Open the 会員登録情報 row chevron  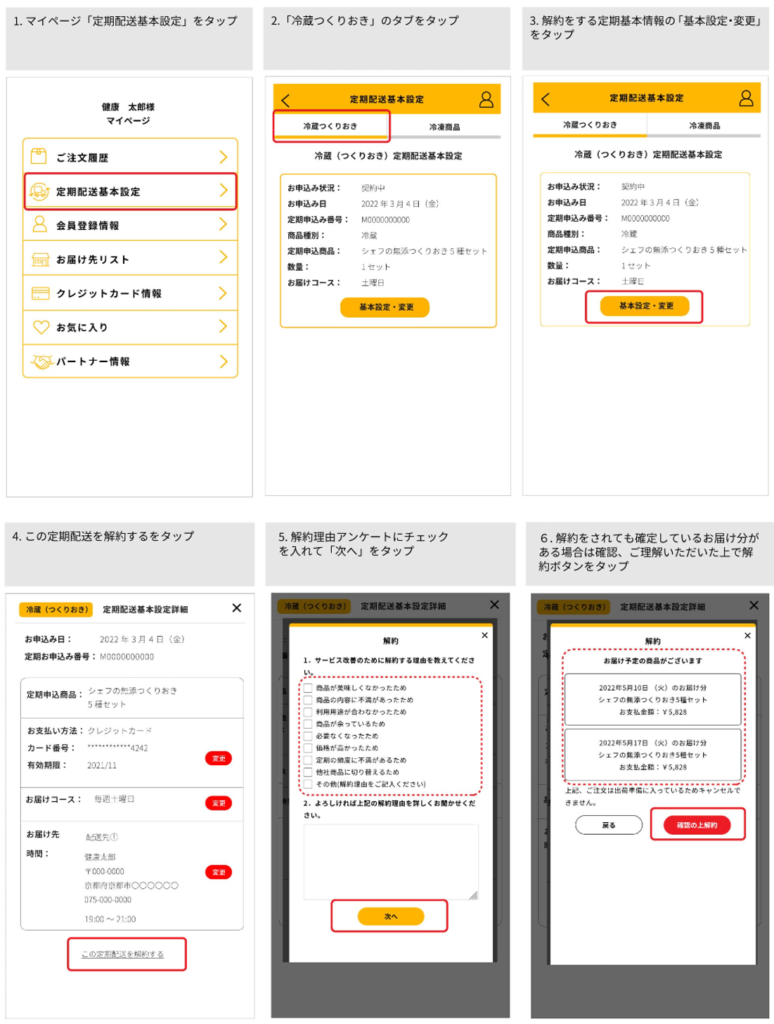pos(223,224)
